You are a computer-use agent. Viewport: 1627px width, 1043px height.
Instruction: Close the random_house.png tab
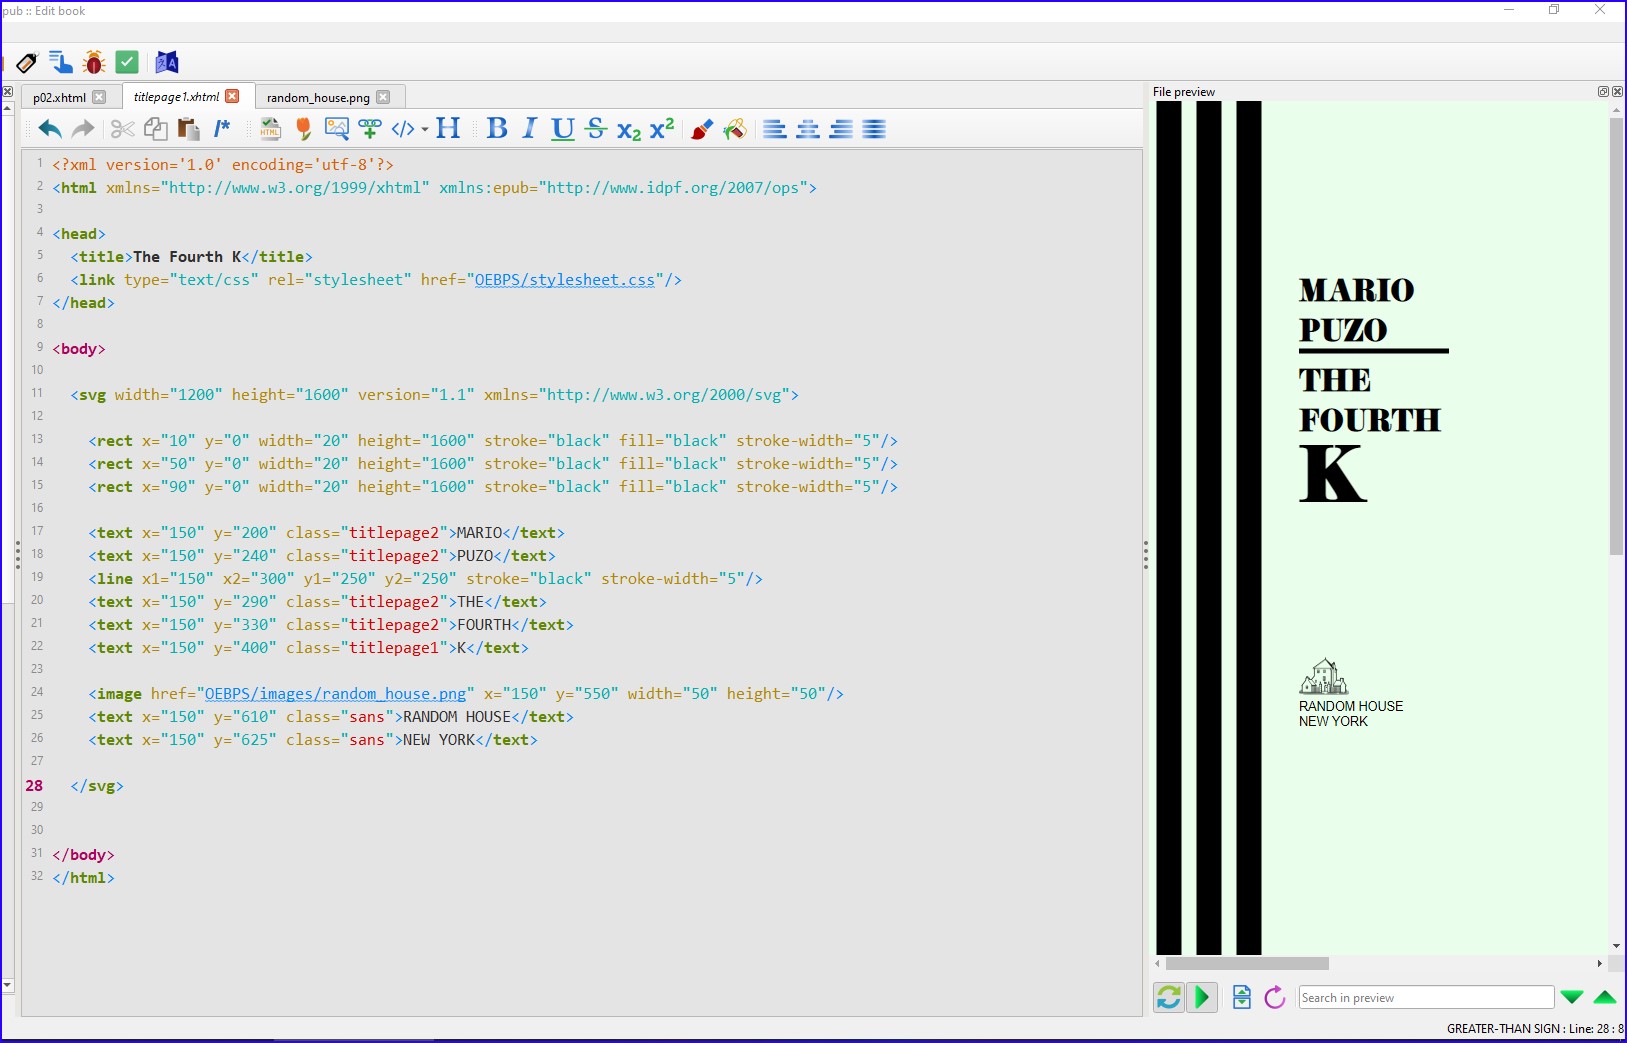point(383,97)
